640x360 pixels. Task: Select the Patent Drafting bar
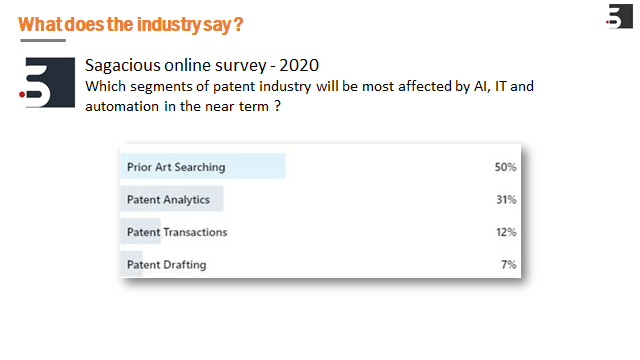click(131, 264)
